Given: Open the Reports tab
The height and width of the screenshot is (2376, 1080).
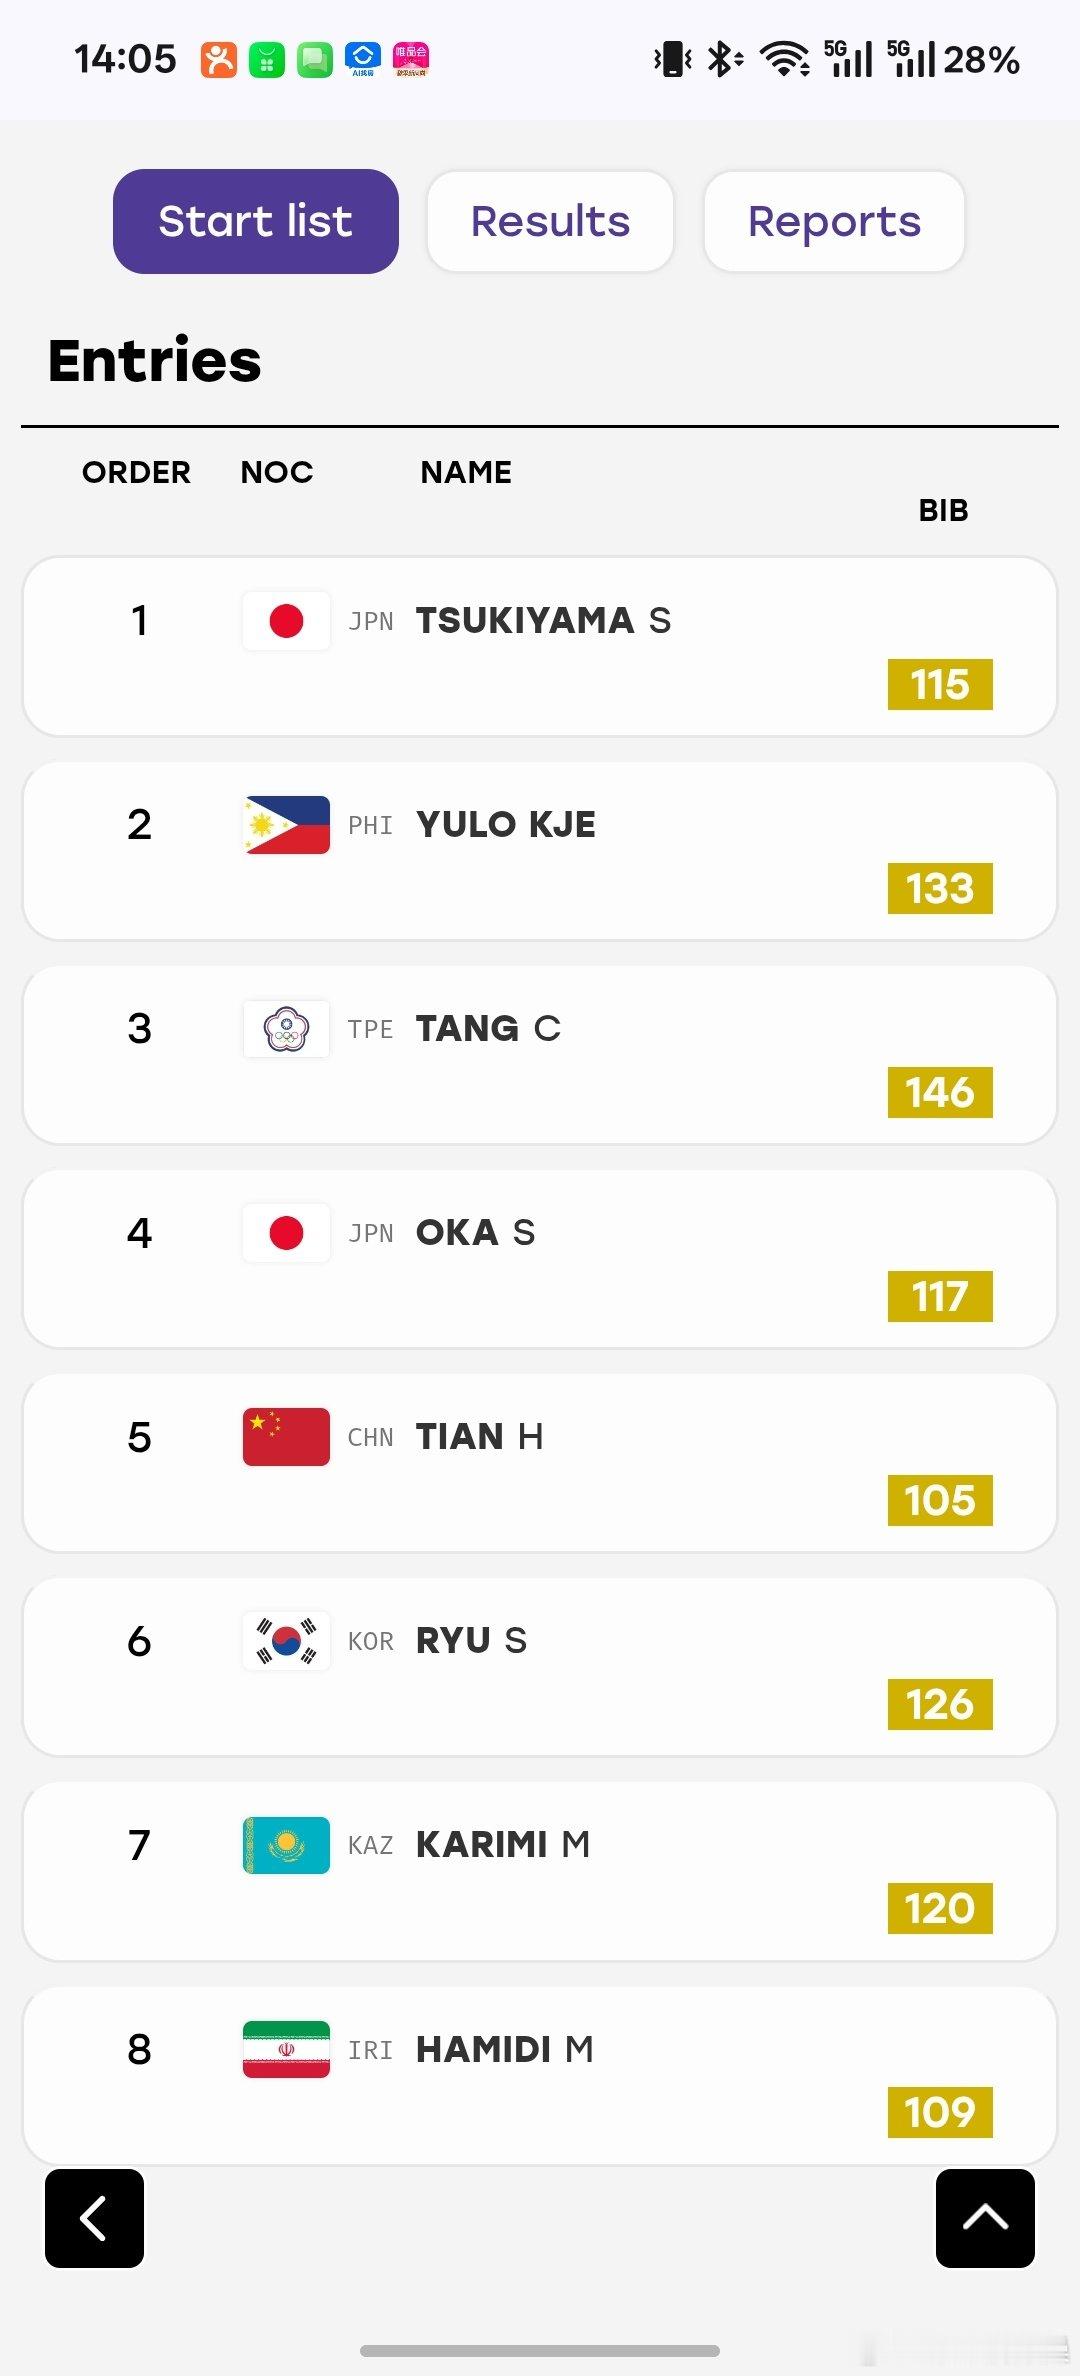Looking at the screenshot, I should (834, 221).
